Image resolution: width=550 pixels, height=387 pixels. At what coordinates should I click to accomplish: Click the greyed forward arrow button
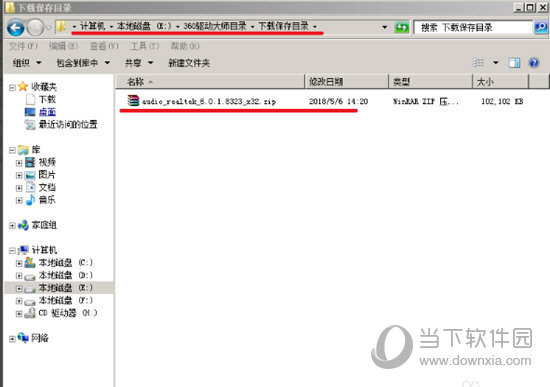pos(35,27)
